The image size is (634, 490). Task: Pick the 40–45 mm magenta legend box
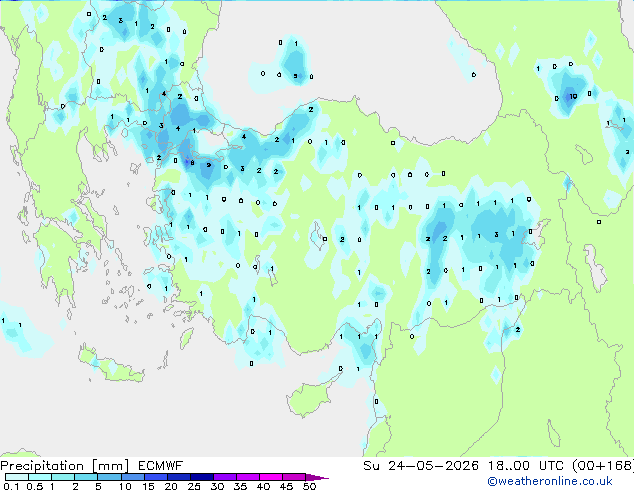(x=271, y=477)
